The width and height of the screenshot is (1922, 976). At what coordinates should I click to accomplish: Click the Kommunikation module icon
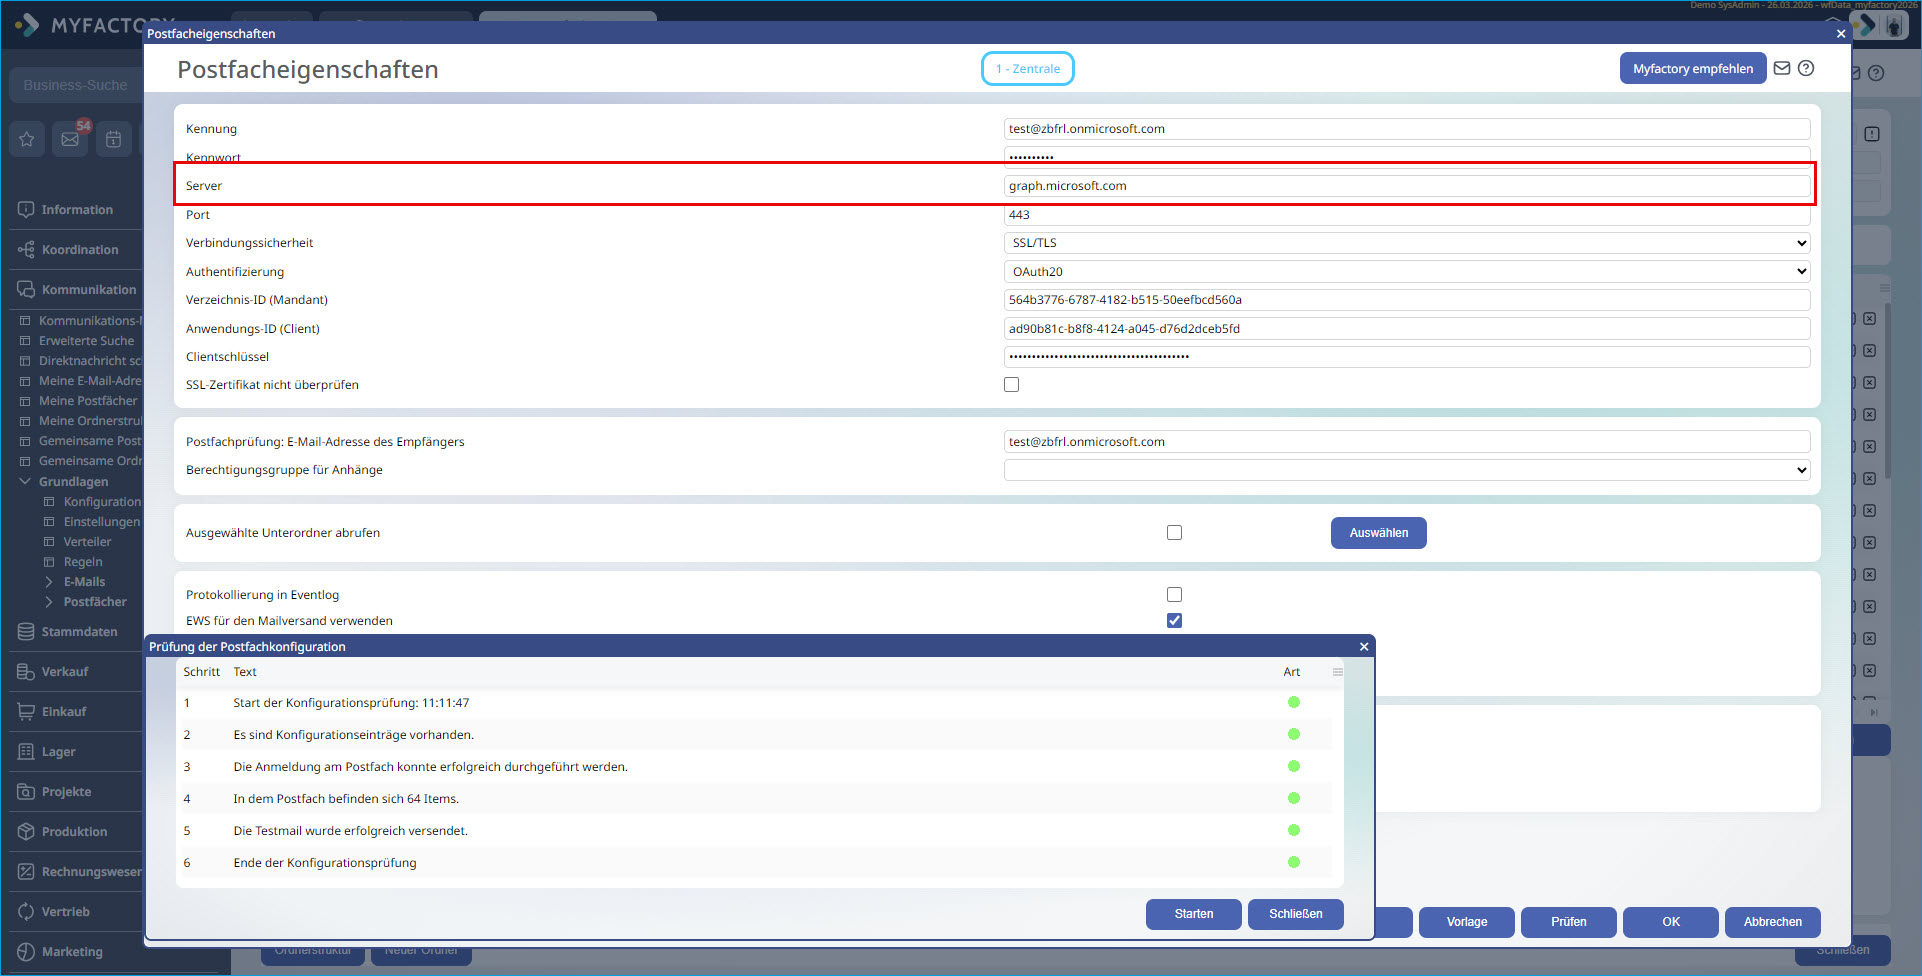coord(26,290)
